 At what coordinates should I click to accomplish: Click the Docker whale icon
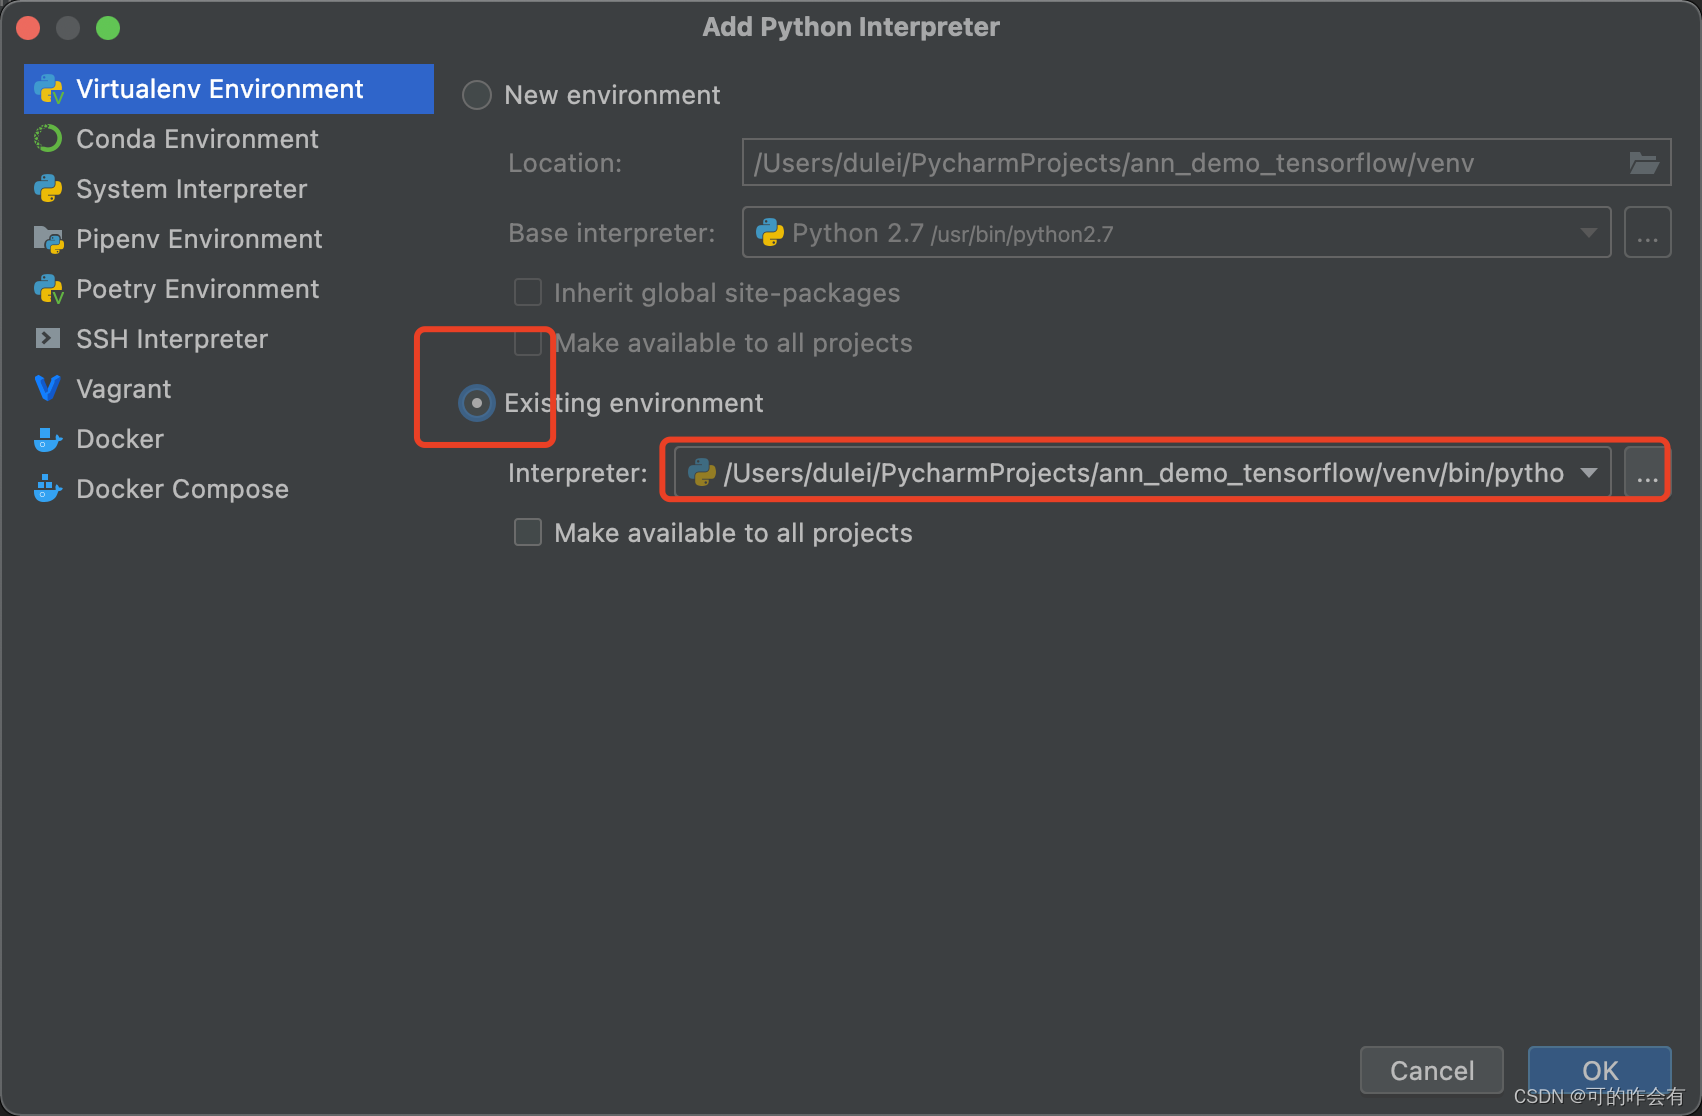[48, 439]
